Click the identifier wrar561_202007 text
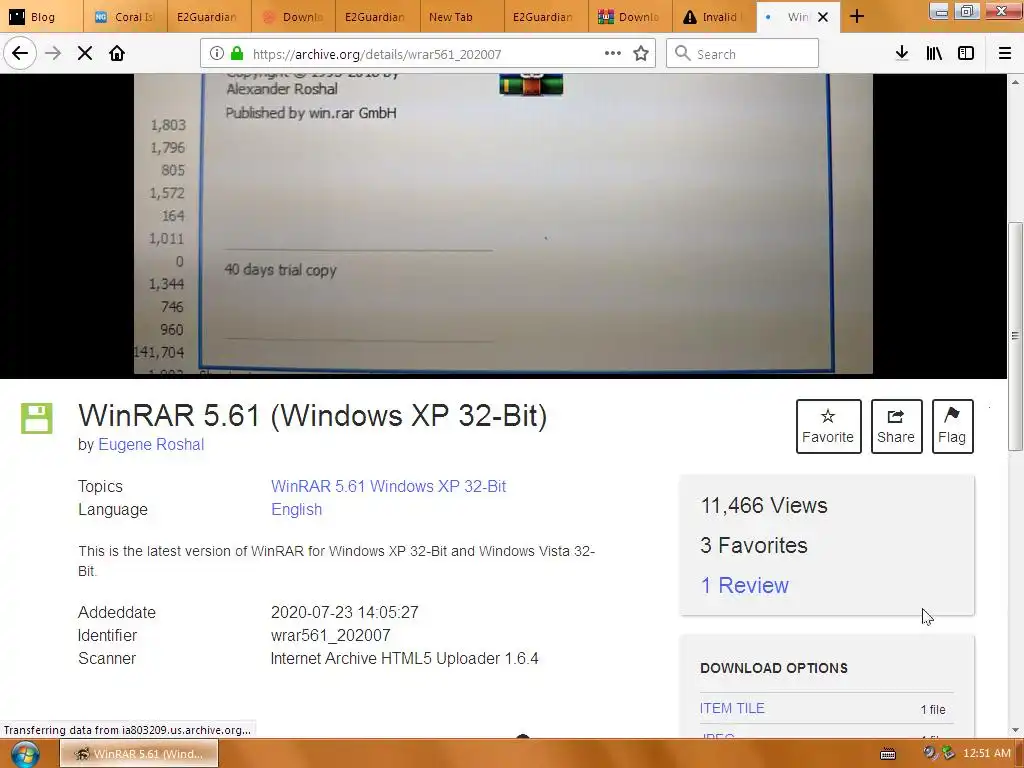1024x768 pixels. click(x=330, y=635)
